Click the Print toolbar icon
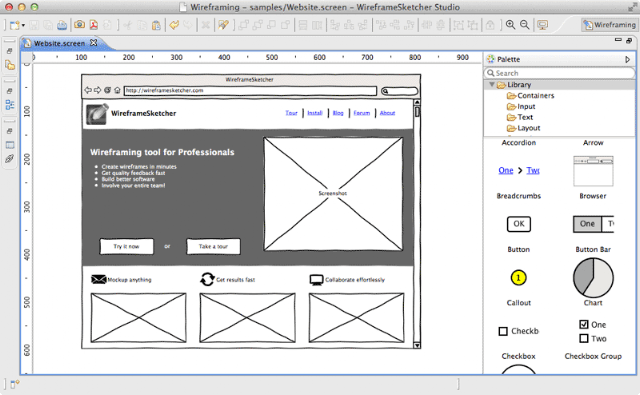 point(62,25)
